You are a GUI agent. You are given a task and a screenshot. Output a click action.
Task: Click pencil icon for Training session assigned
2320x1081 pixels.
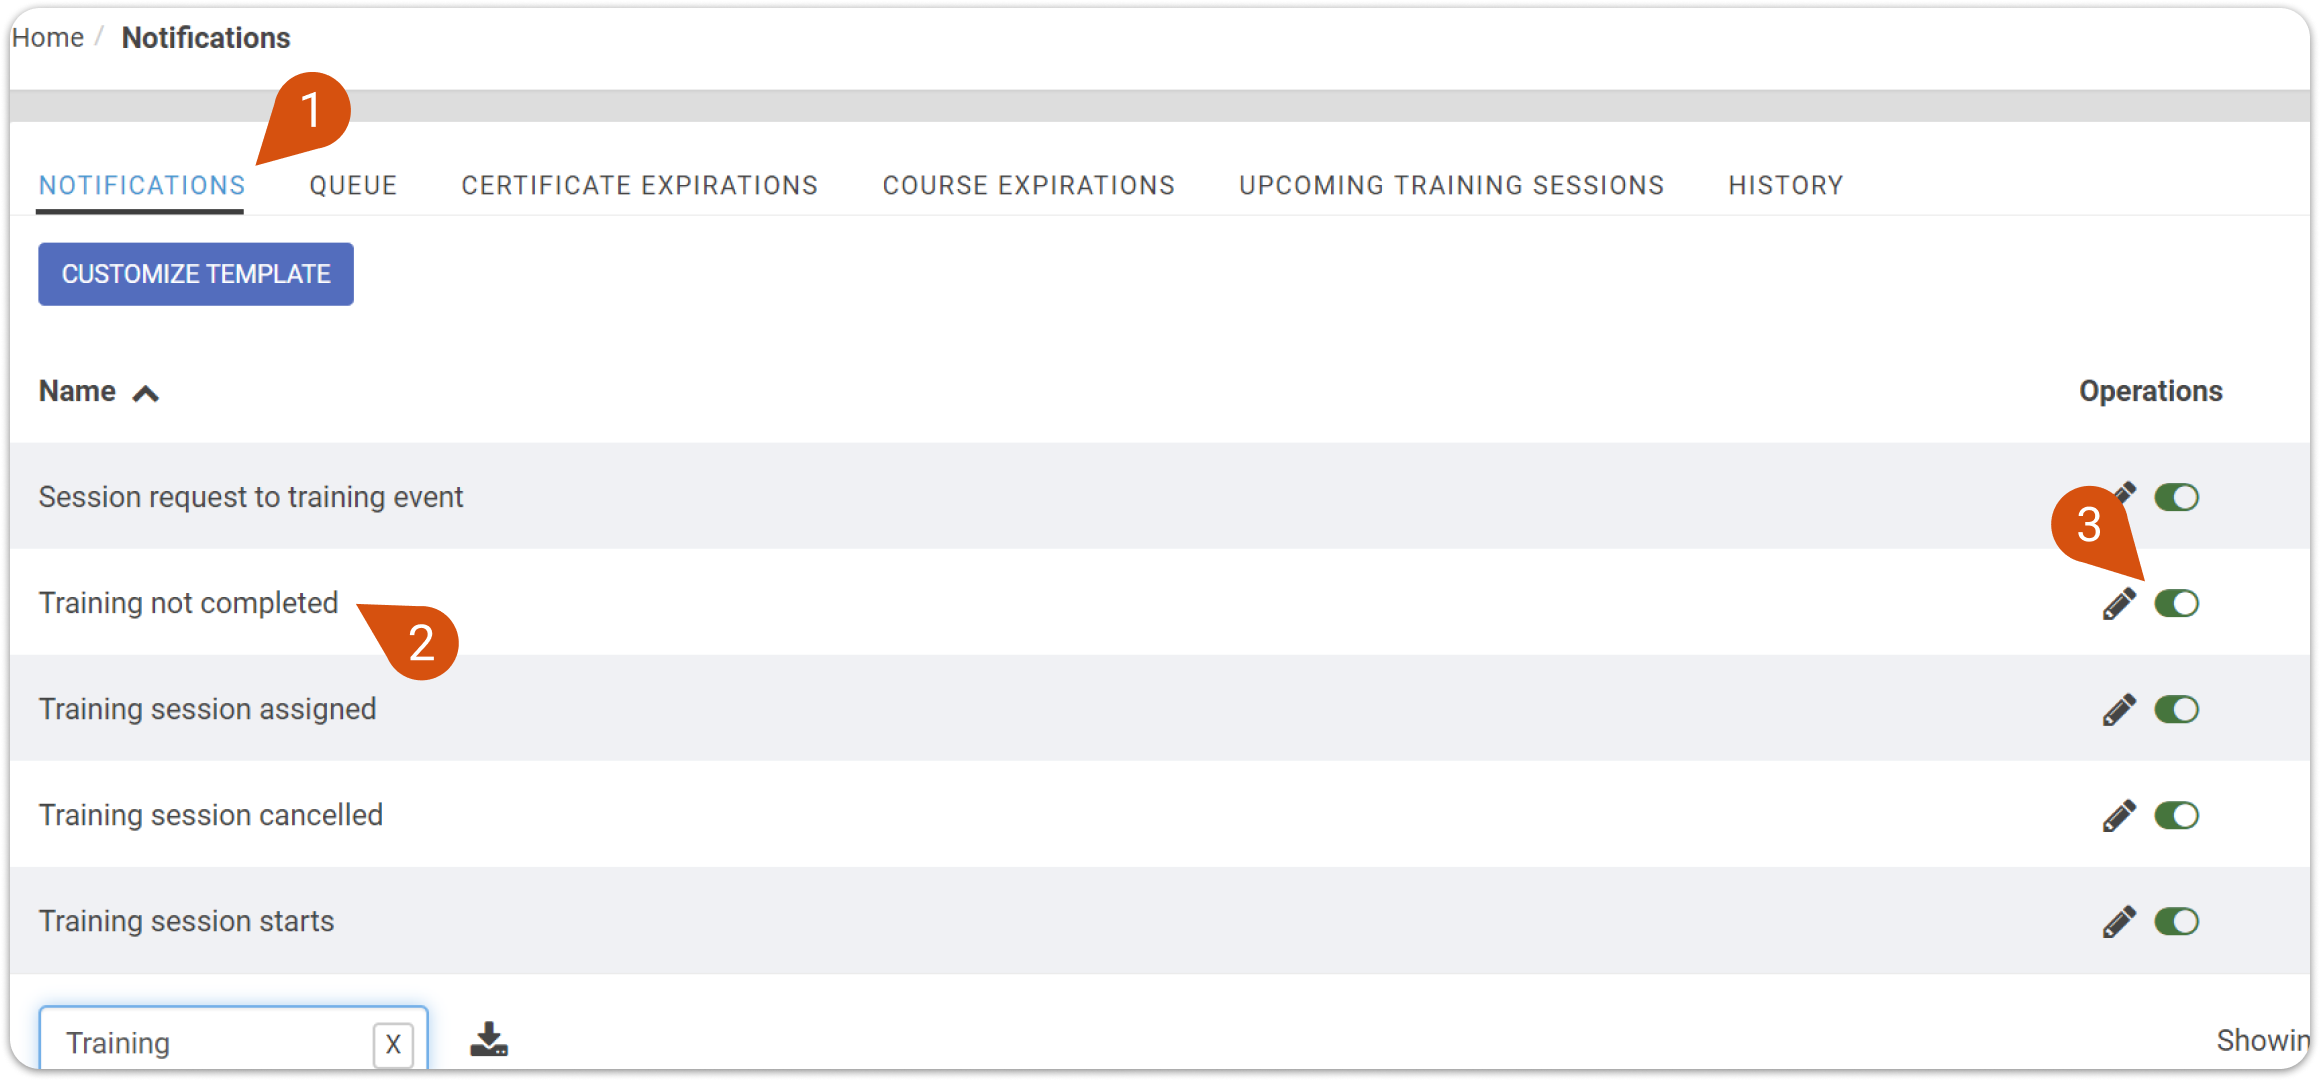point(2118,710)
